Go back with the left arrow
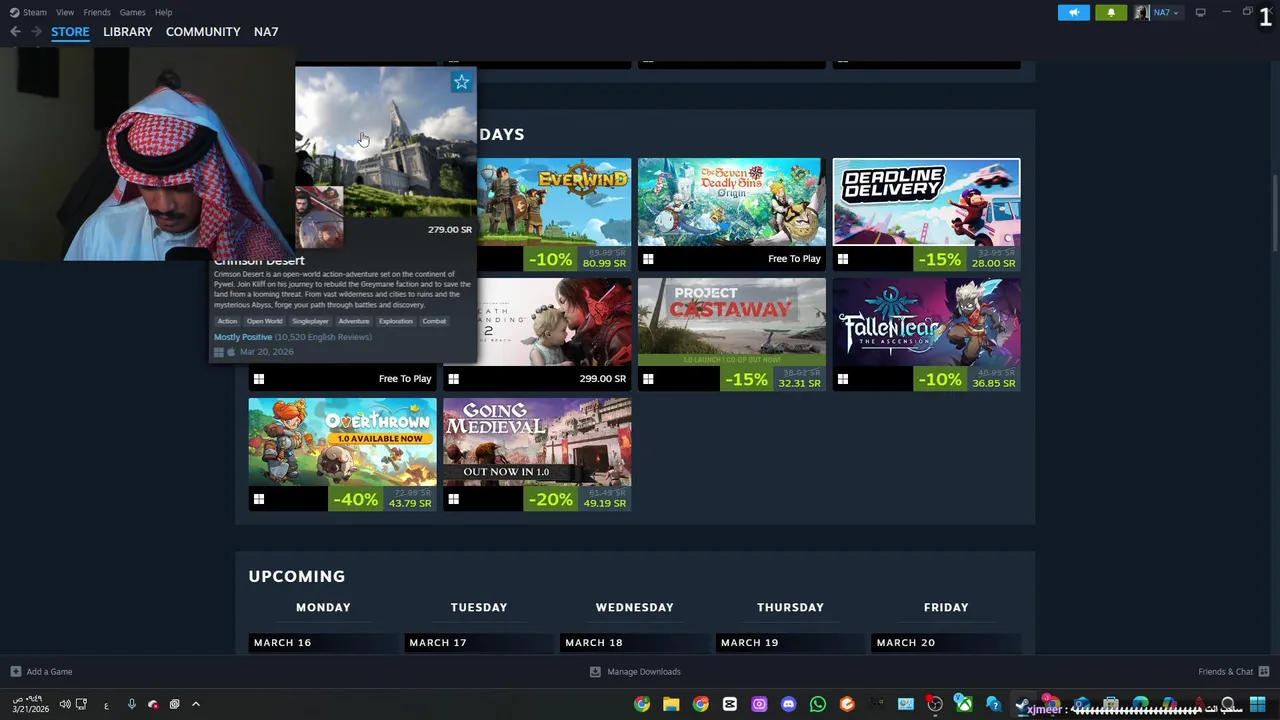The image size is (1280, 720). pos(15,32)
